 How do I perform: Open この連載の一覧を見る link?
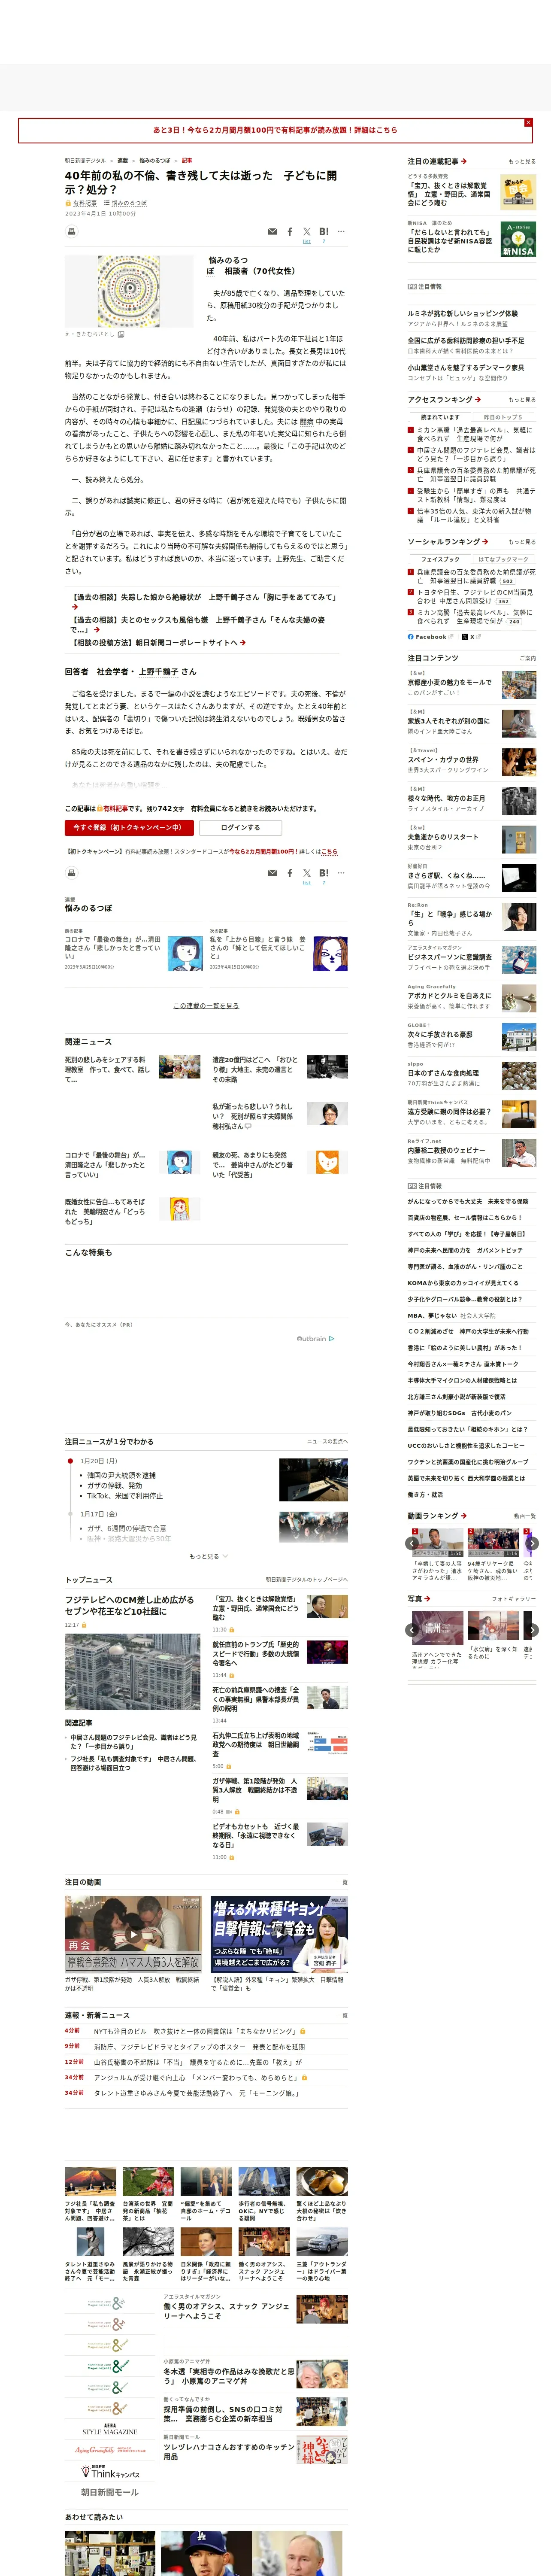tap(206, 1005)
